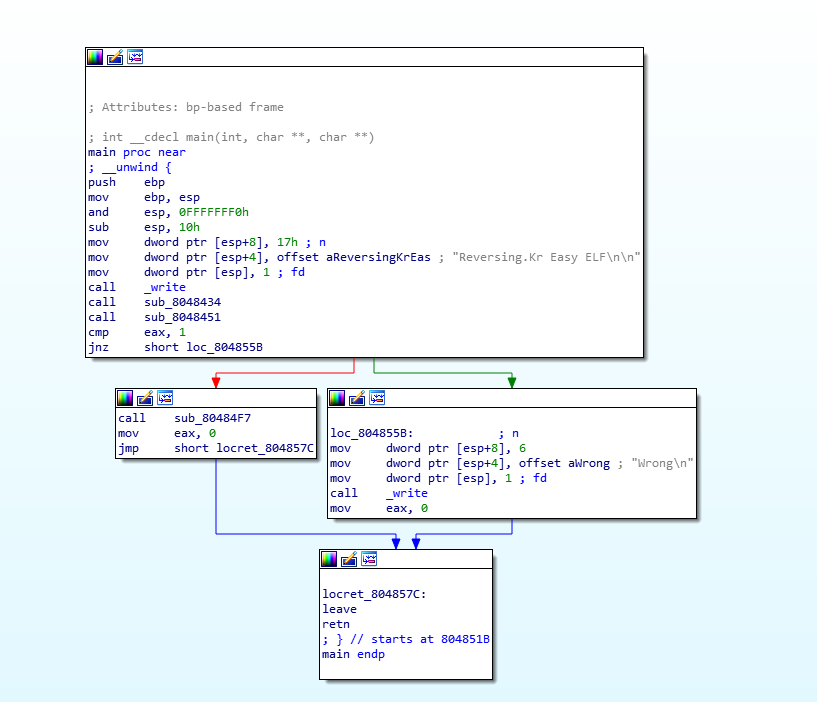Image resolution: width=817 pixels, height=702 pixels.
Task: Click the group icon in sub_80484F7 block
Action: point(165,398)
